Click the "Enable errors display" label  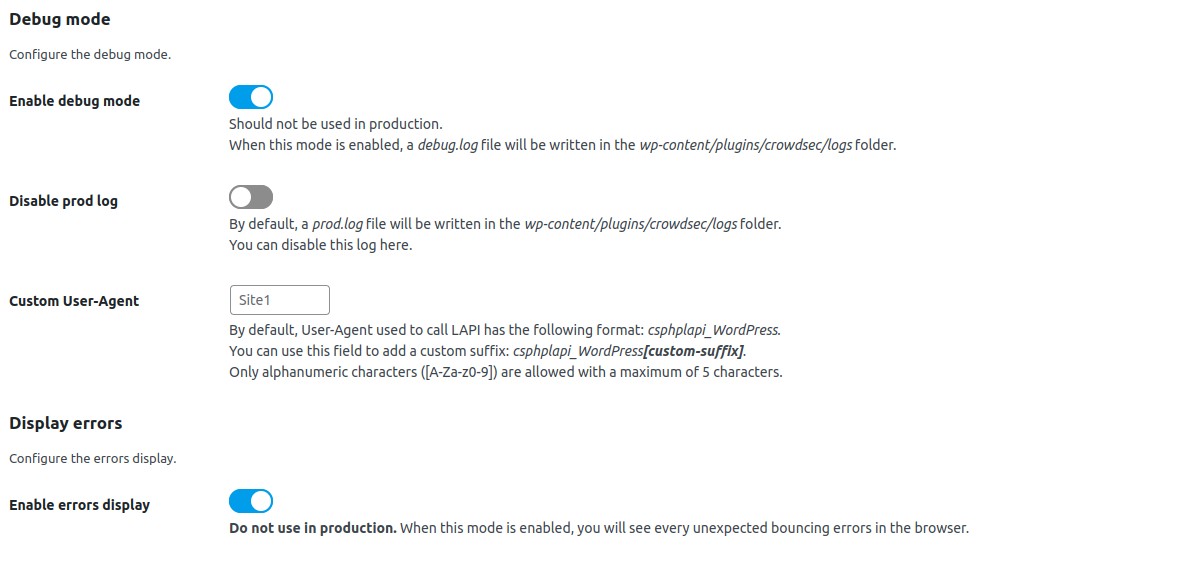click(79, 505)
